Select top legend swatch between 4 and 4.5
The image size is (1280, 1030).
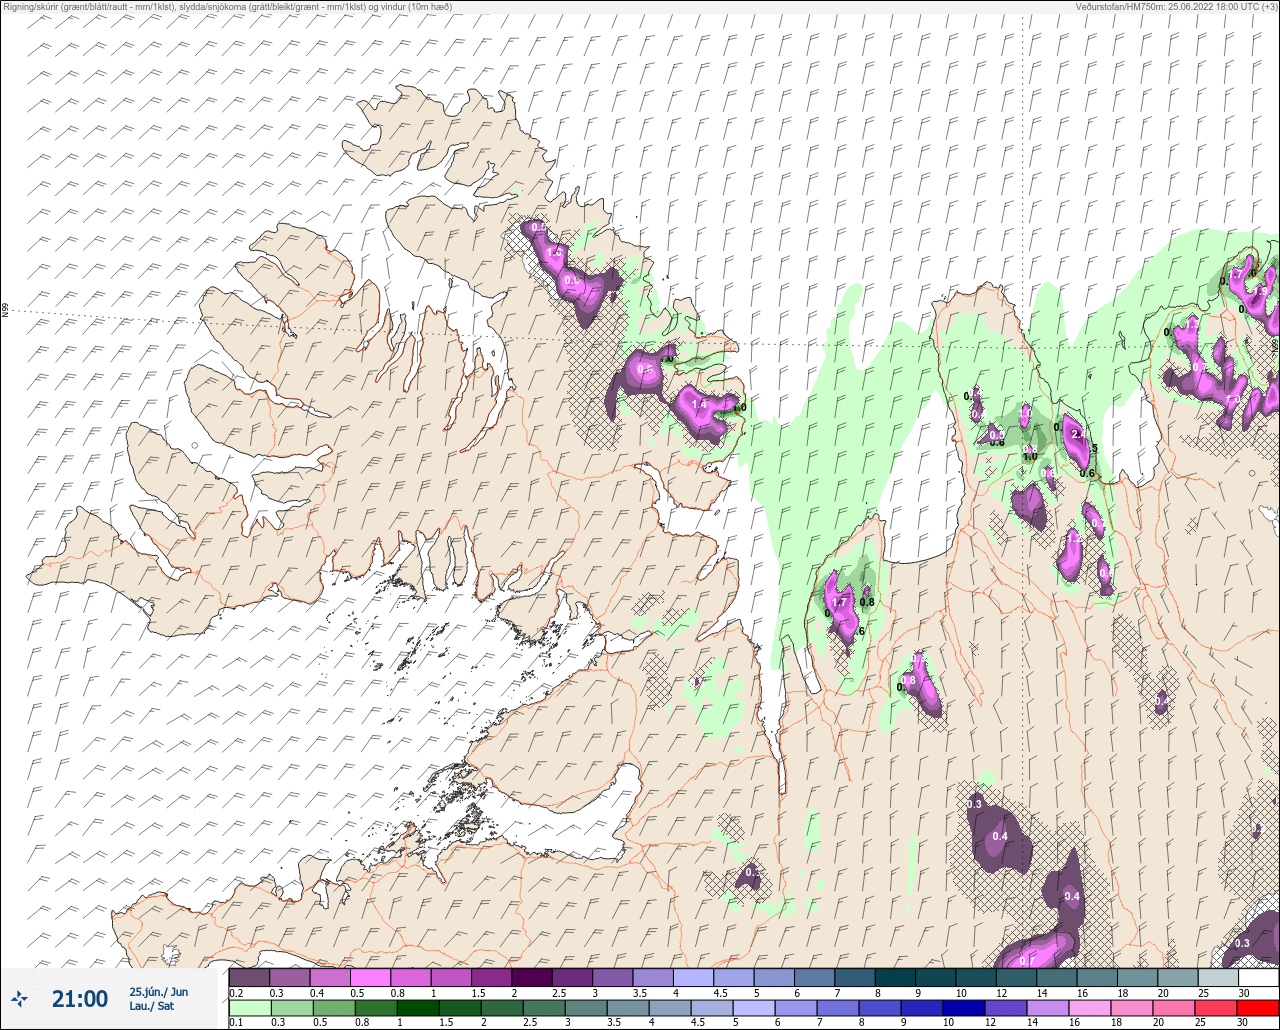[x=694, y=977]
